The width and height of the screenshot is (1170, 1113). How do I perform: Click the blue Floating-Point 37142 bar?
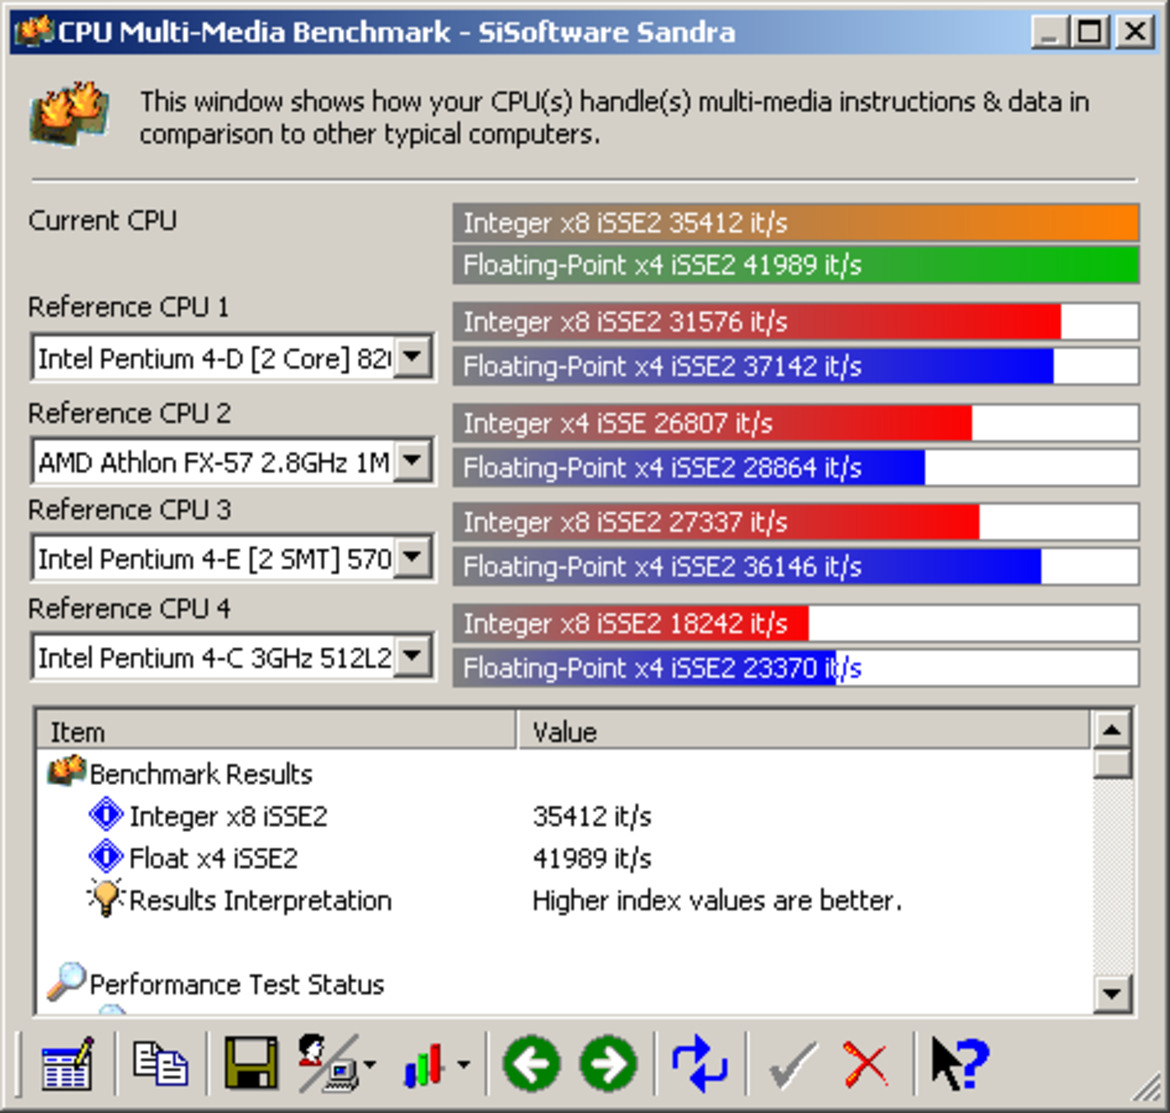(x=795, y=366)
